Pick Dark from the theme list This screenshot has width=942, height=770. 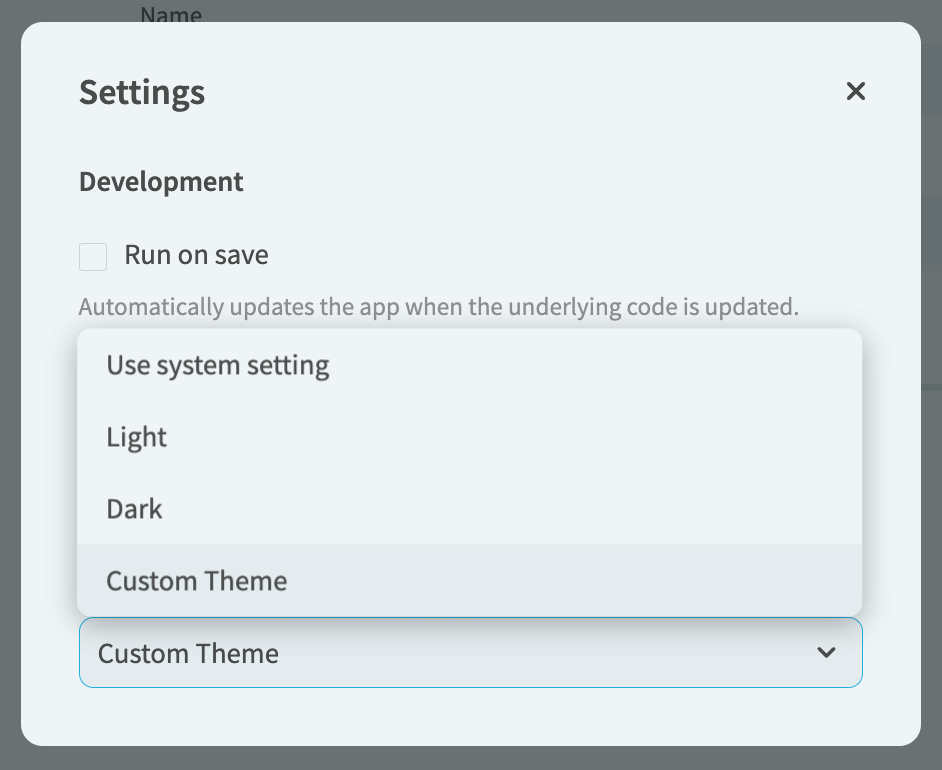click(x=134, y=509)
